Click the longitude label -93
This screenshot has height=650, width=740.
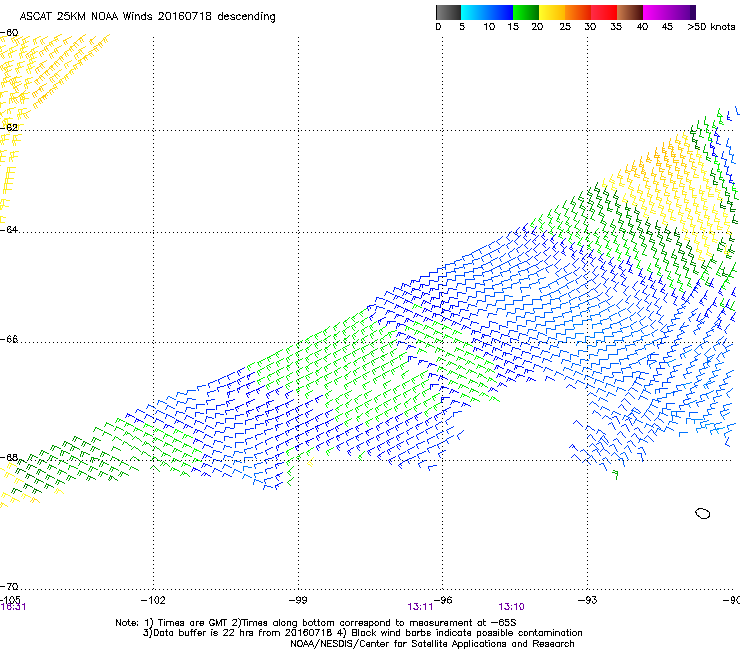point(587,600)
